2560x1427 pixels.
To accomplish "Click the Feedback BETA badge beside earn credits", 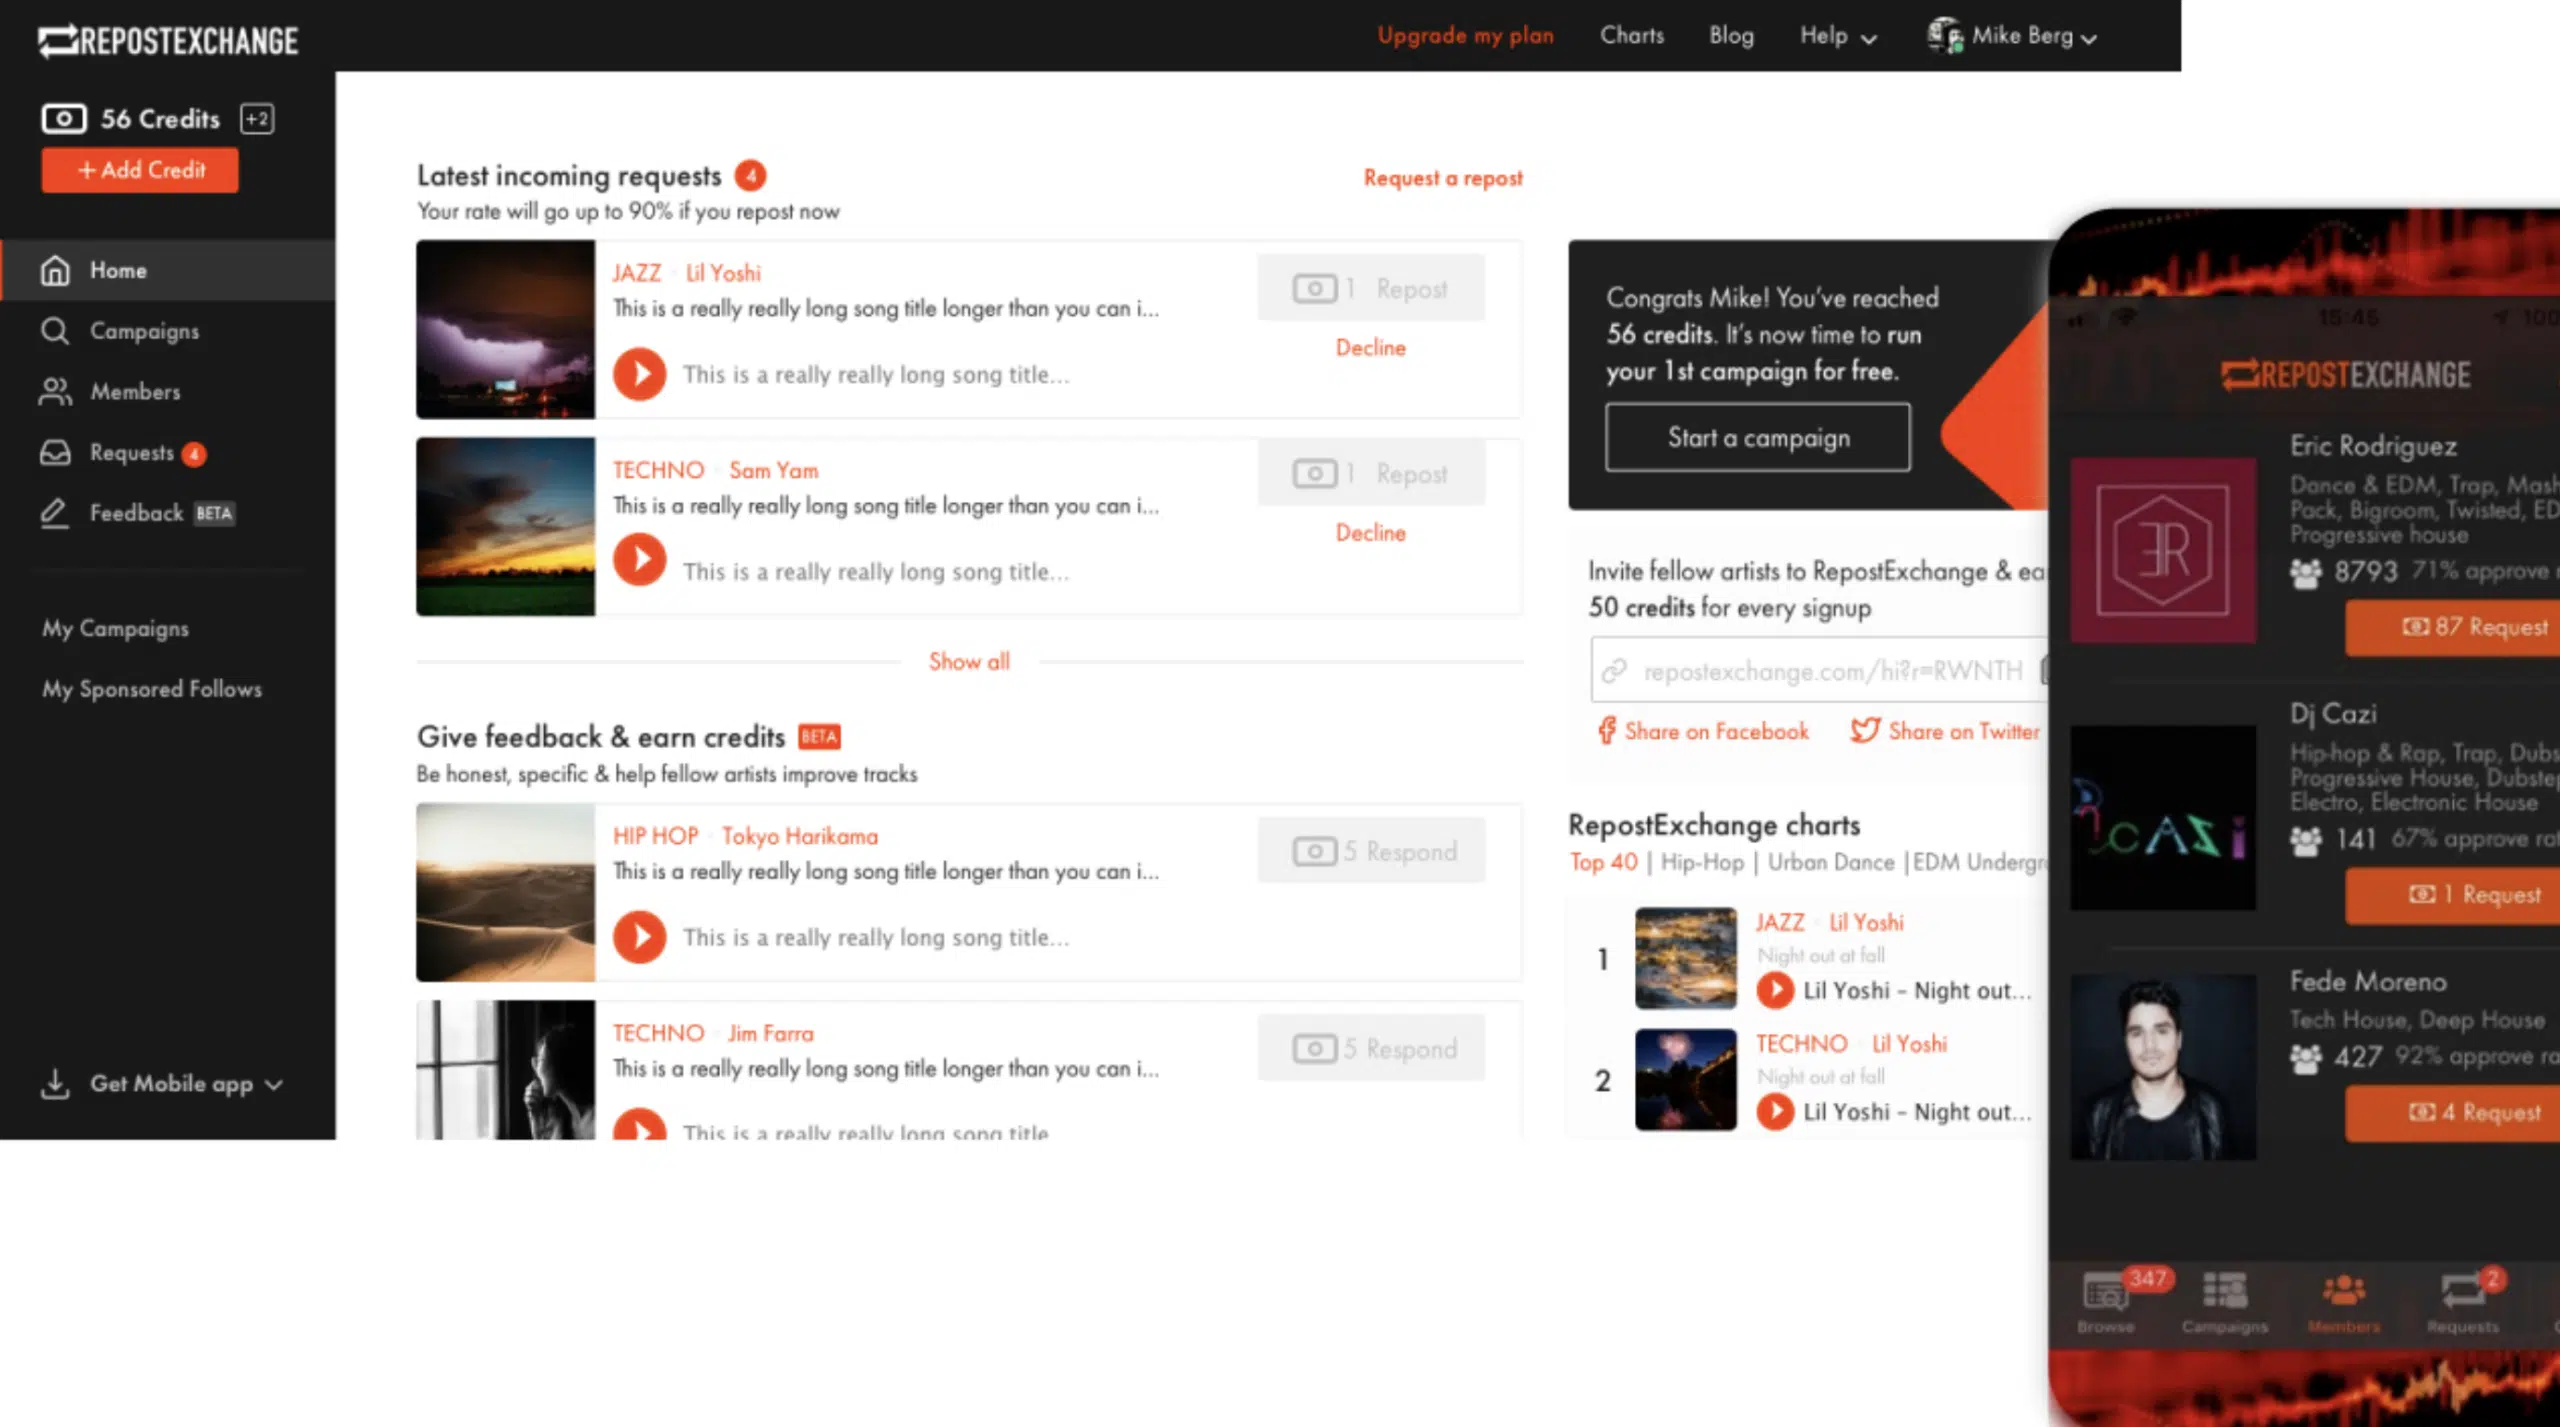I will (819, 737).
